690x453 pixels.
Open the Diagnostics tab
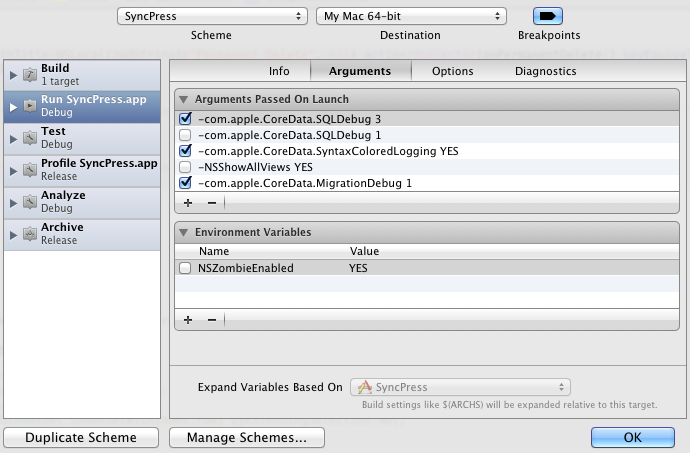point(546,71)
